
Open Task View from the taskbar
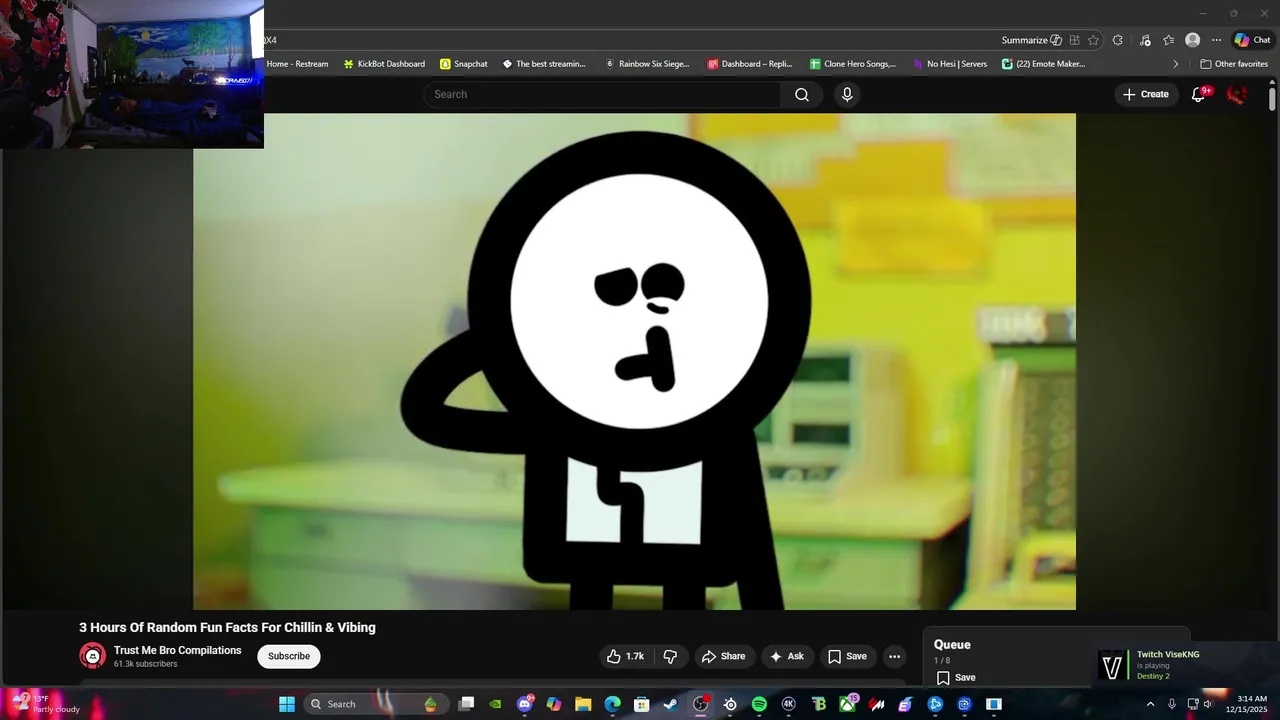coord(466,704)
